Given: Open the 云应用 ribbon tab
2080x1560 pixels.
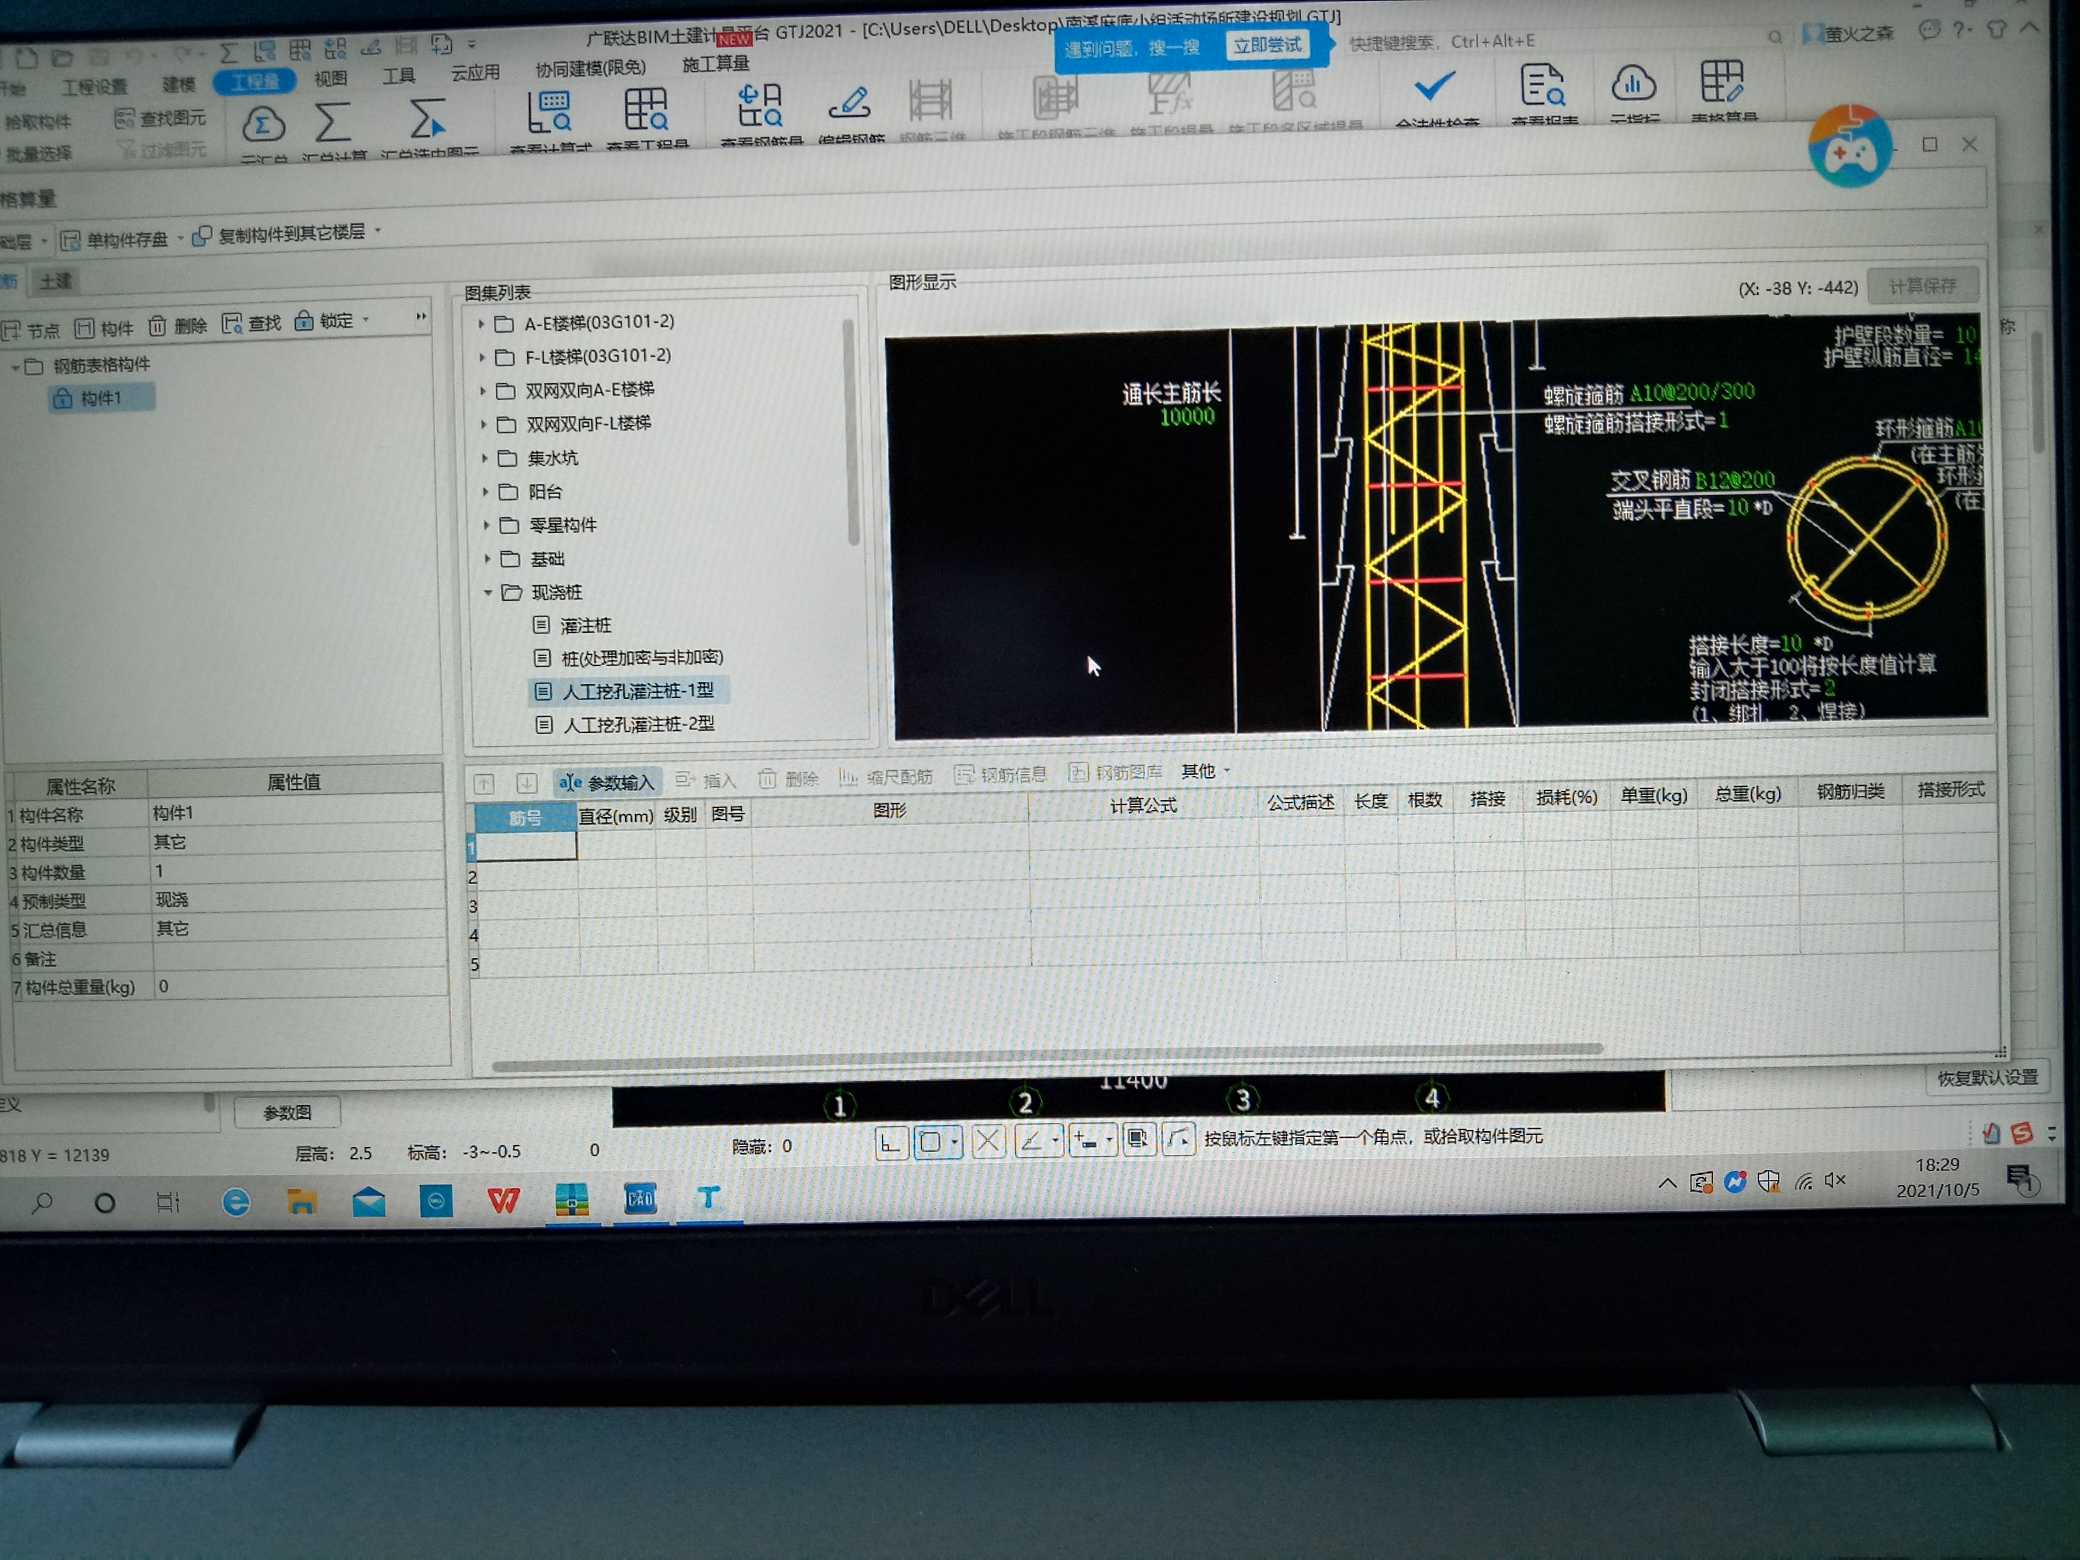Looking at the screenshot, I should (475, 72).
